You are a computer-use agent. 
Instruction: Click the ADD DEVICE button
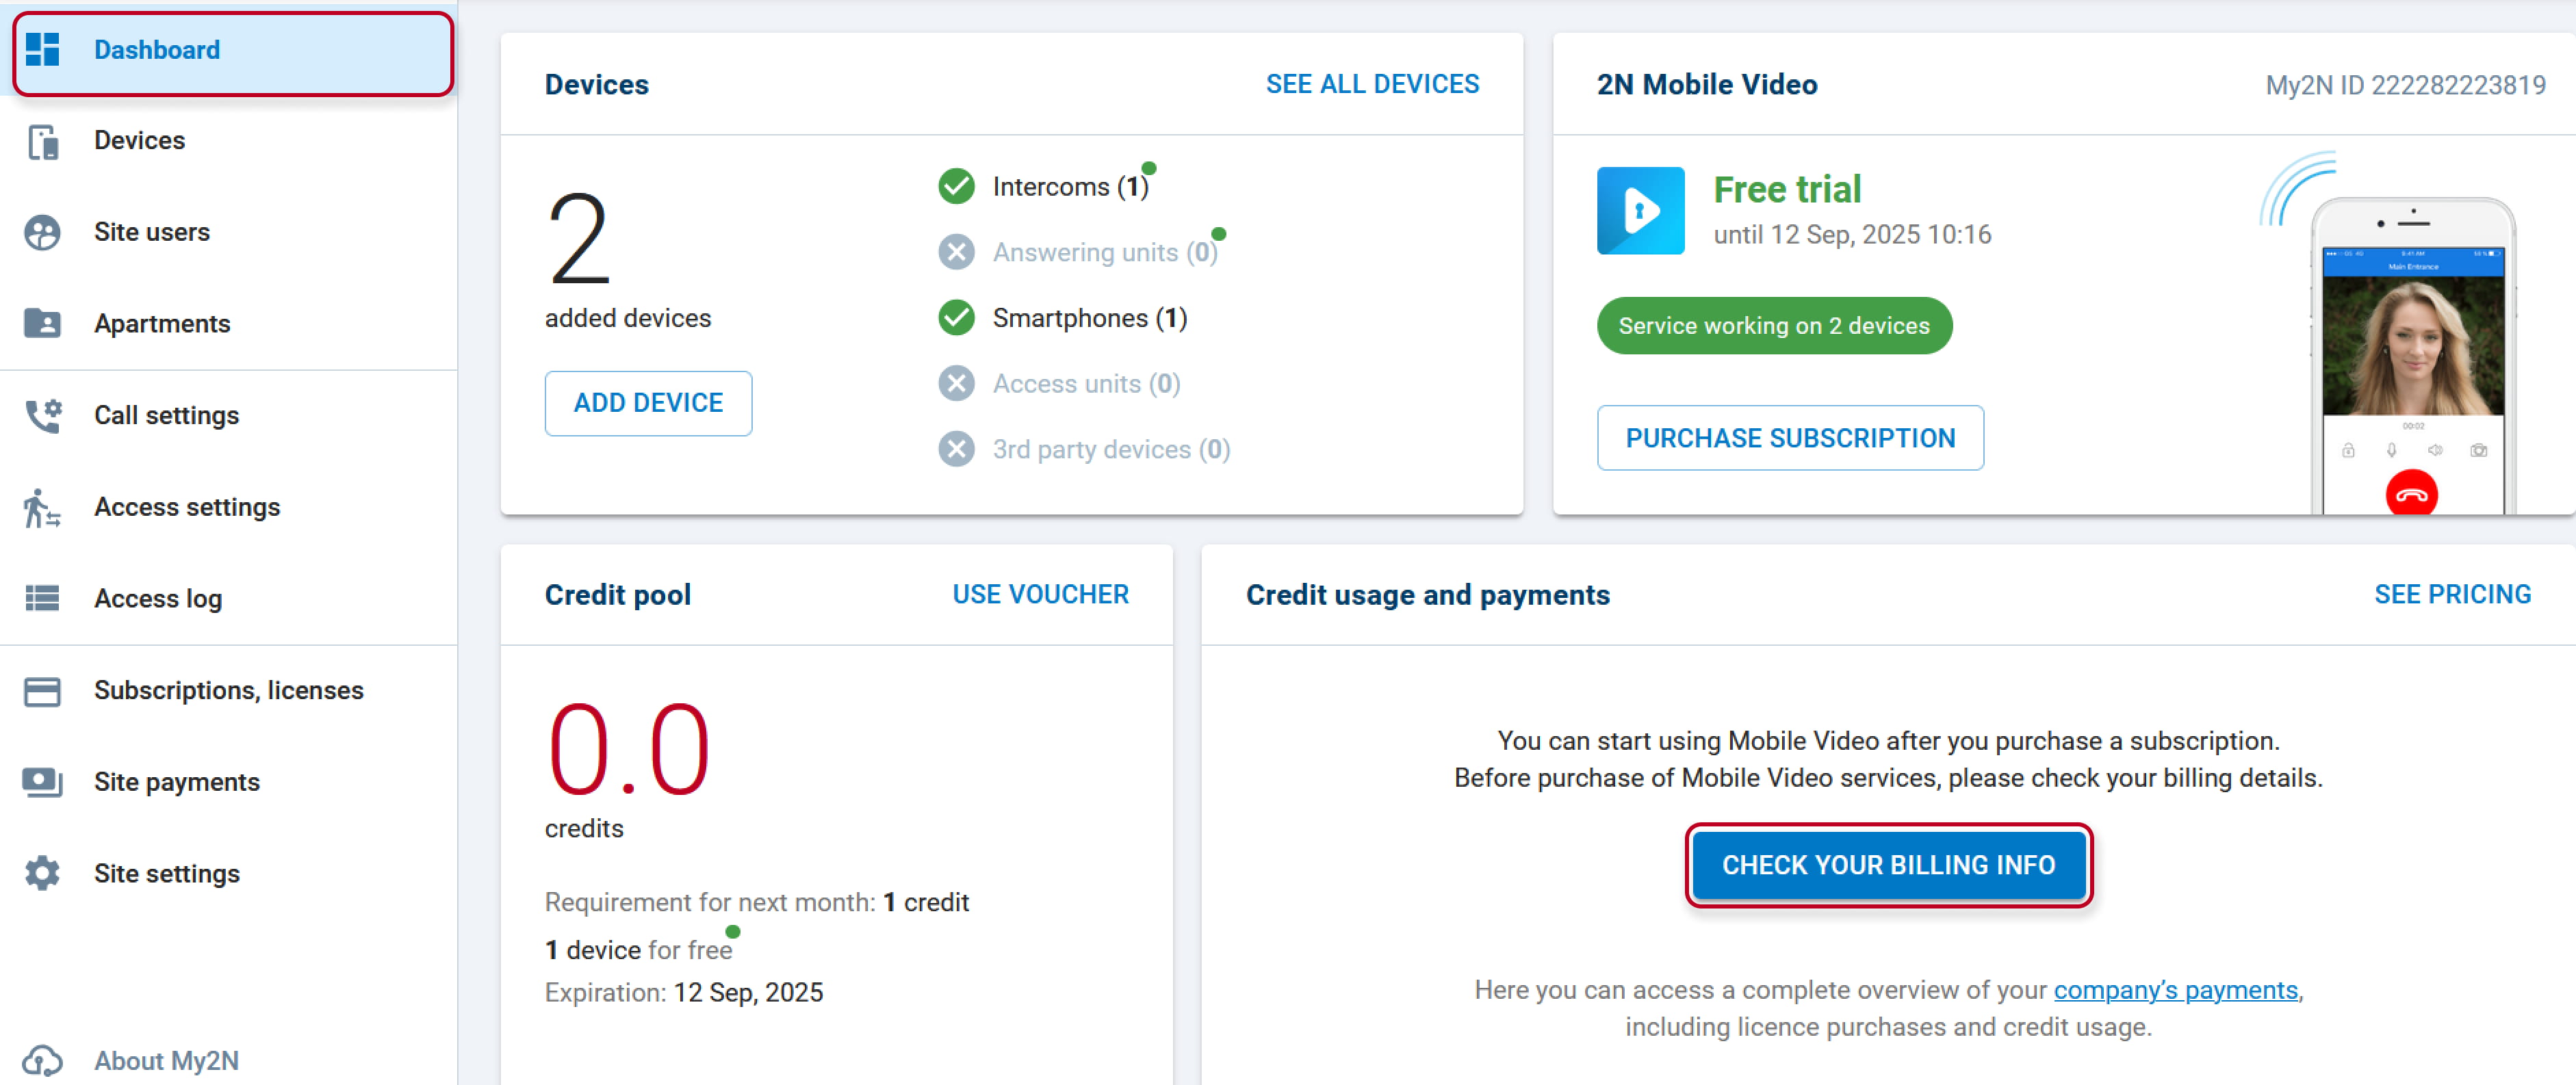pos(648,403)
